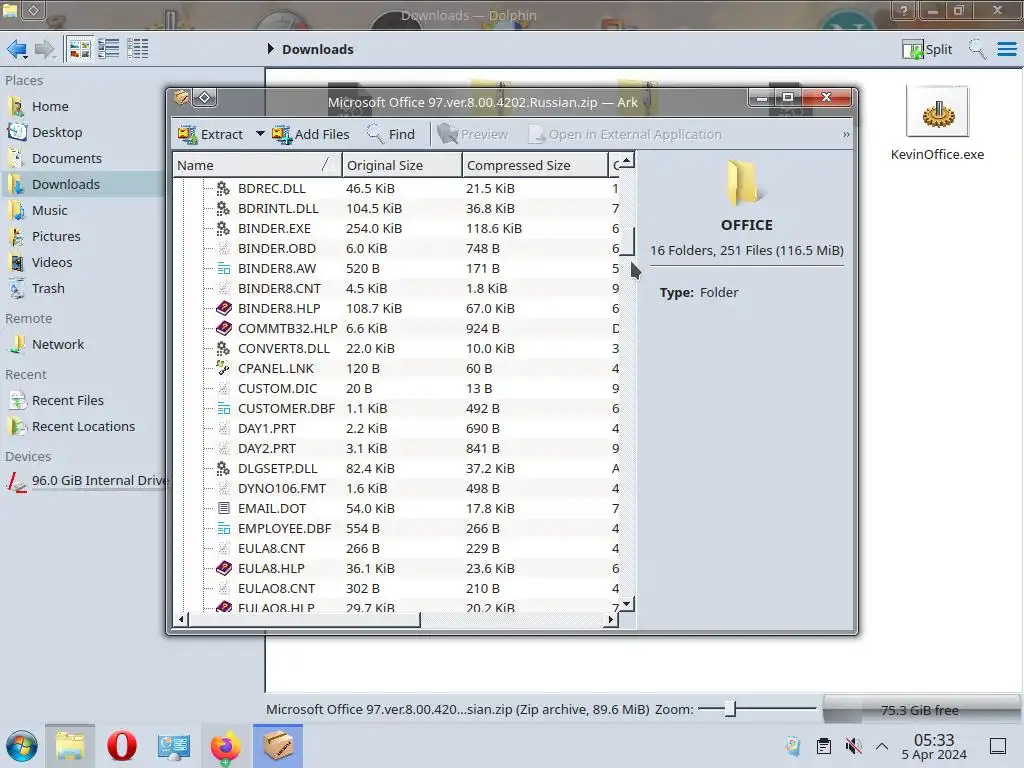Viewport: 1024px width, 768px height.
Task: Select BINDER.OBD in the archive list
Action: (277, 248)
